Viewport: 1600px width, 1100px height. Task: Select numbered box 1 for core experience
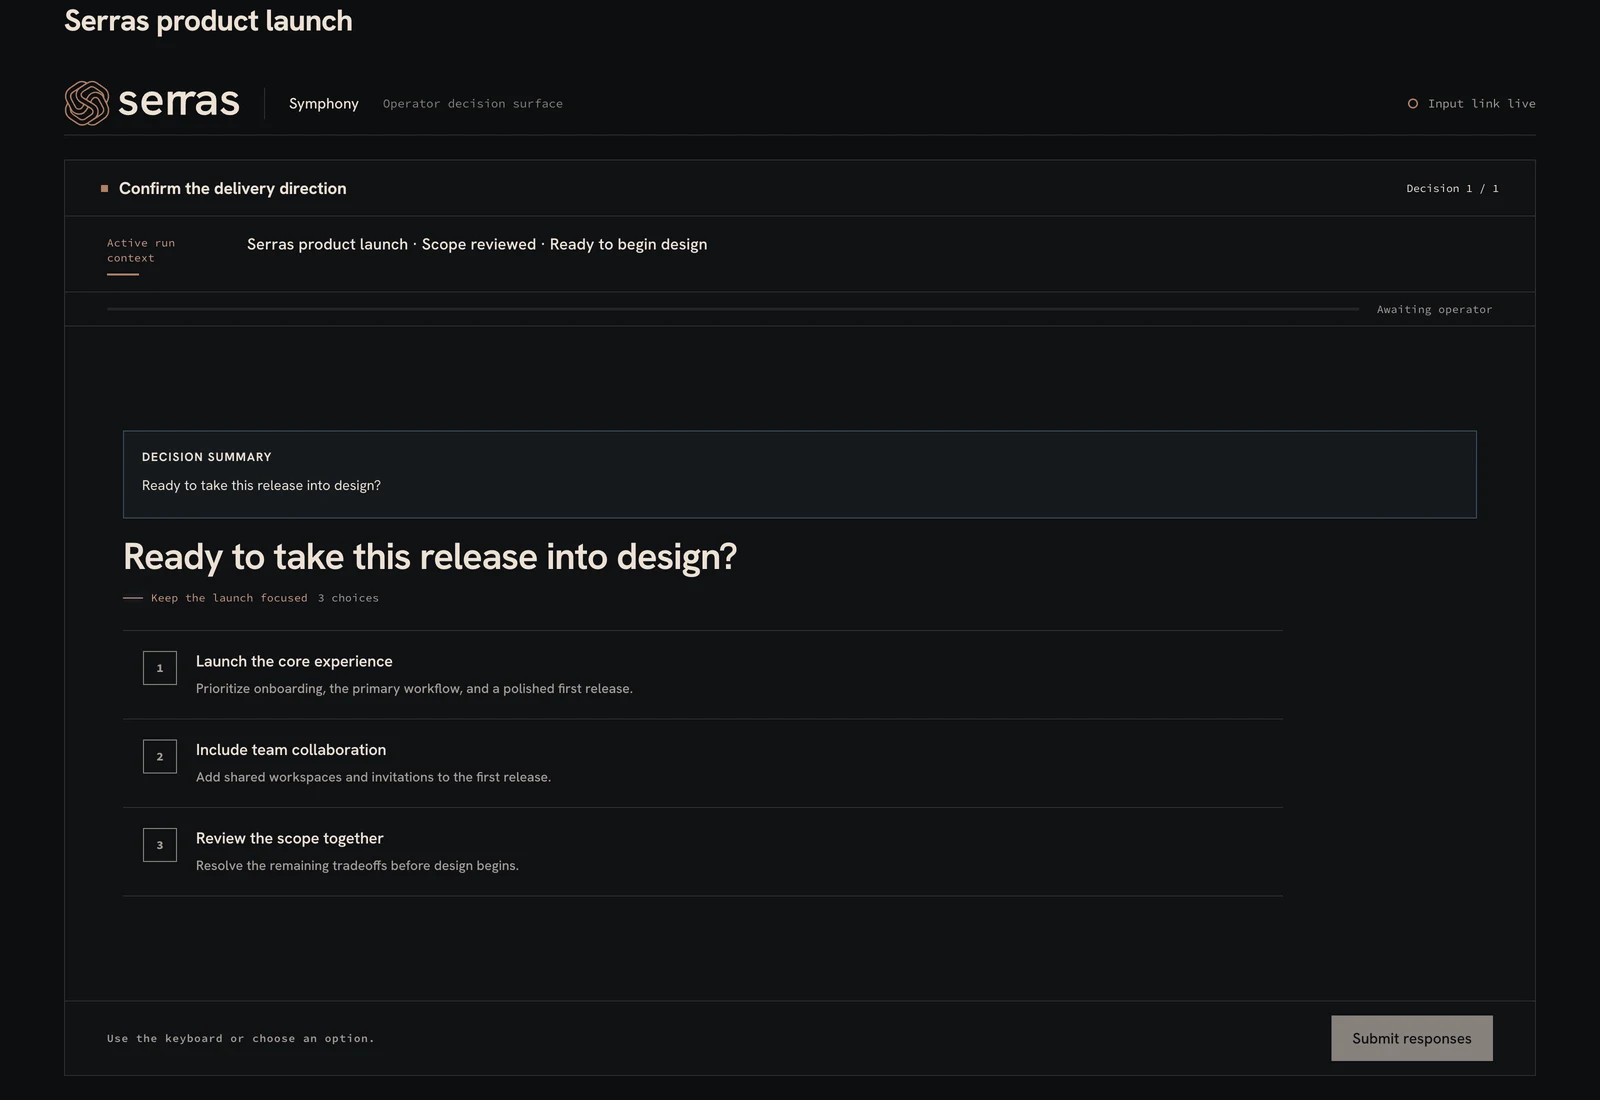(160, 668)
